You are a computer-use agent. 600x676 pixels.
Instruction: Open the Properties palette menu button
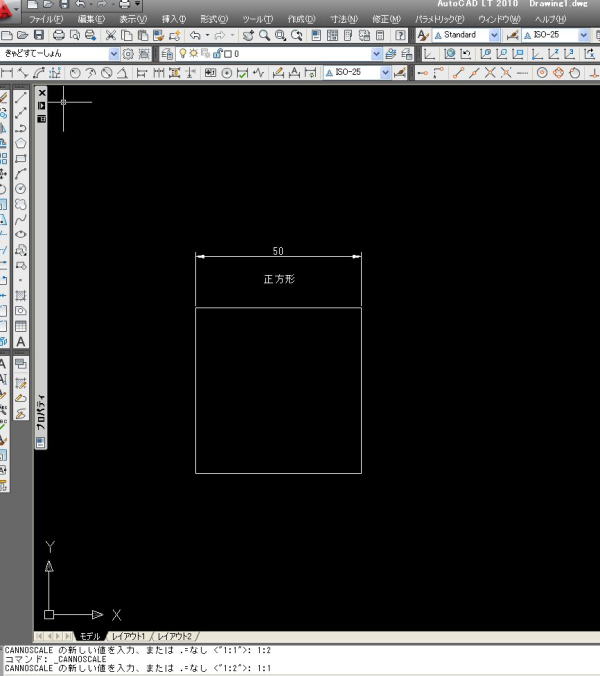point(42,119)
